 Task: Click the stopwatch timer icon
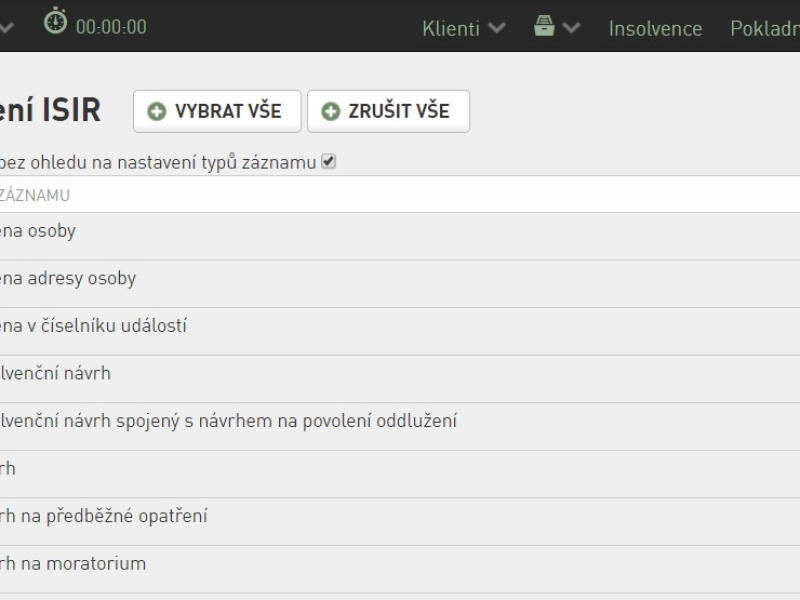(55, 21)
